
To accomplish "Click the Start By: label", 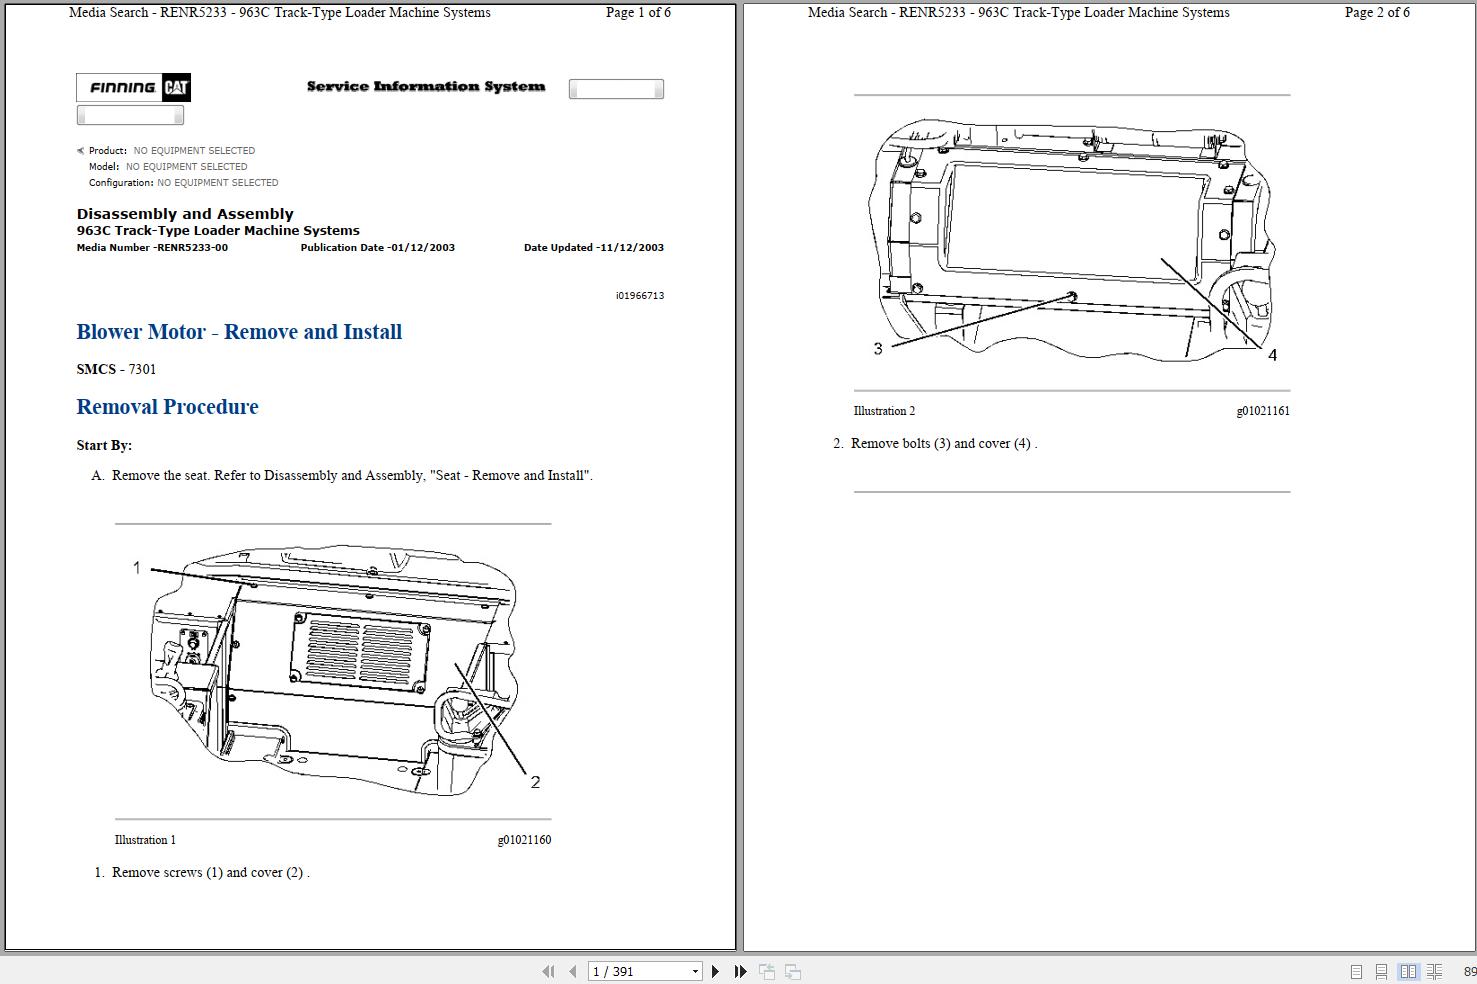I will pyautogui.click(x=104, y=445).
